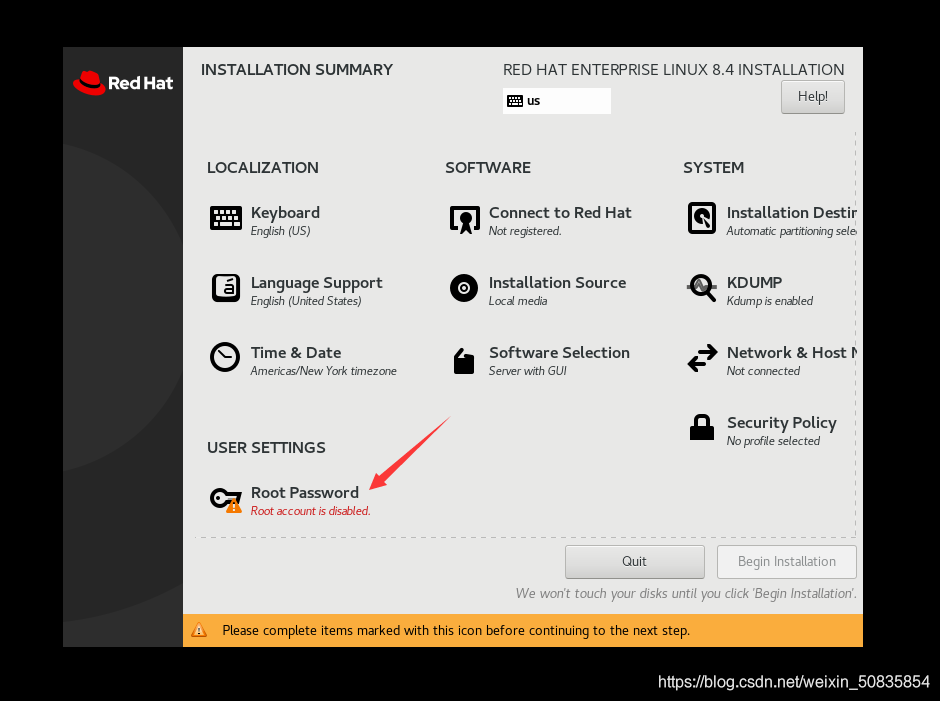Click the Software Selection package icon
The width and height of the screenshot is (940, 701).
(464, 361)
